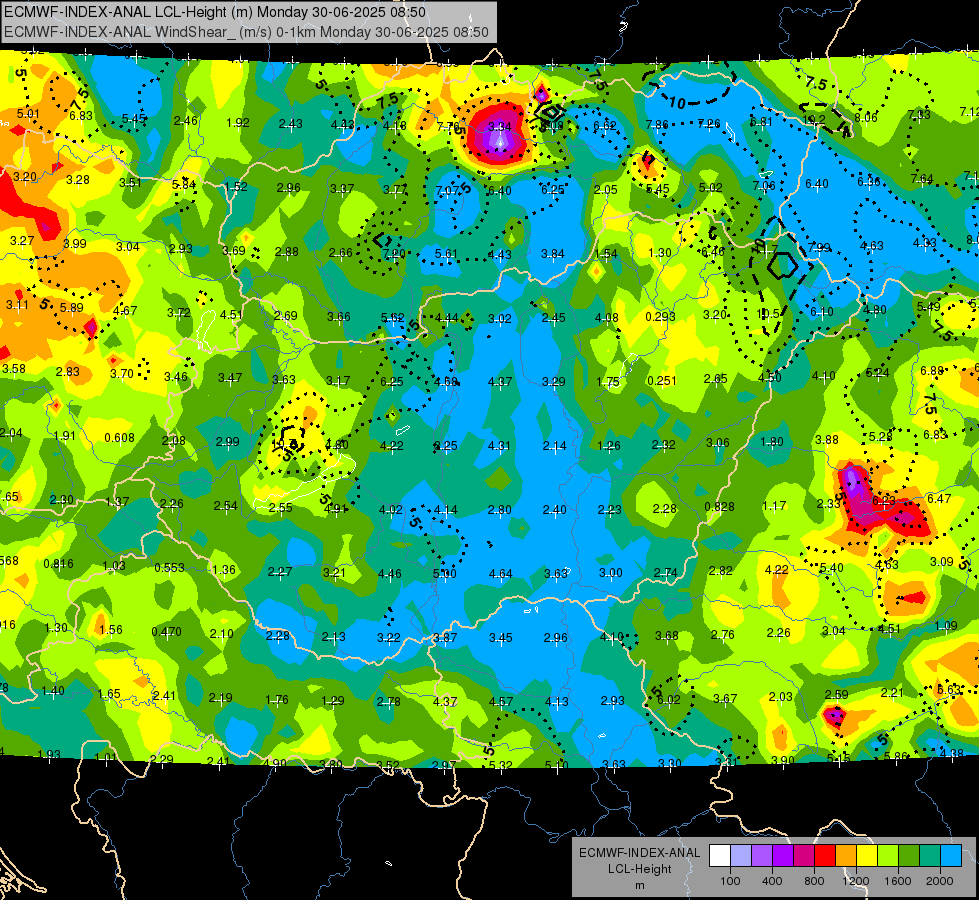Click the 800 legend scale label
Screen dimensions: 979x900
814,881
